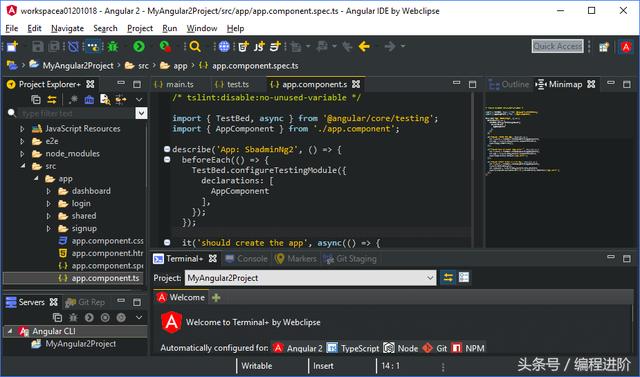The image size is (640, 377).
Task: Create new HTML file toolbar icon
Action: (x=243, y=47)
